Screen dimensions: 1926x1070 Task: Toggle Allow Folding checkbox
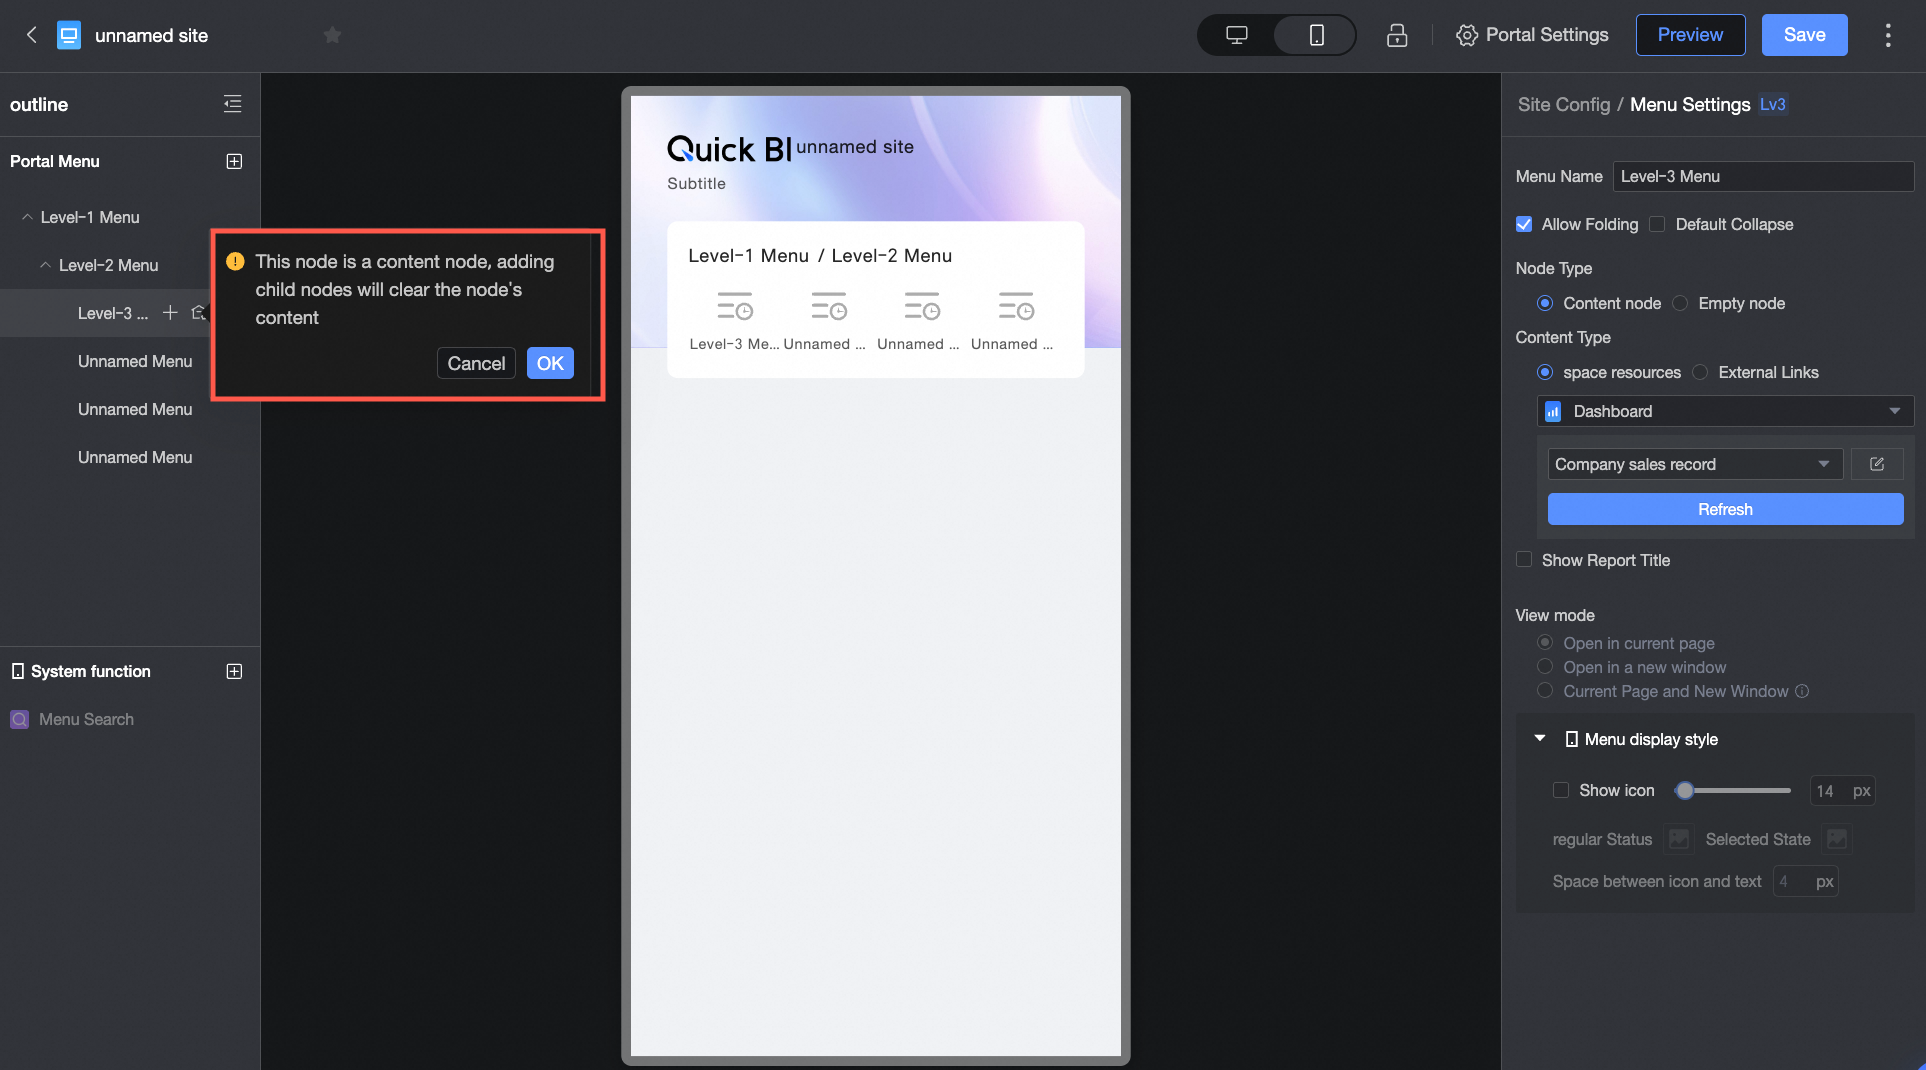click(1524, 224)
